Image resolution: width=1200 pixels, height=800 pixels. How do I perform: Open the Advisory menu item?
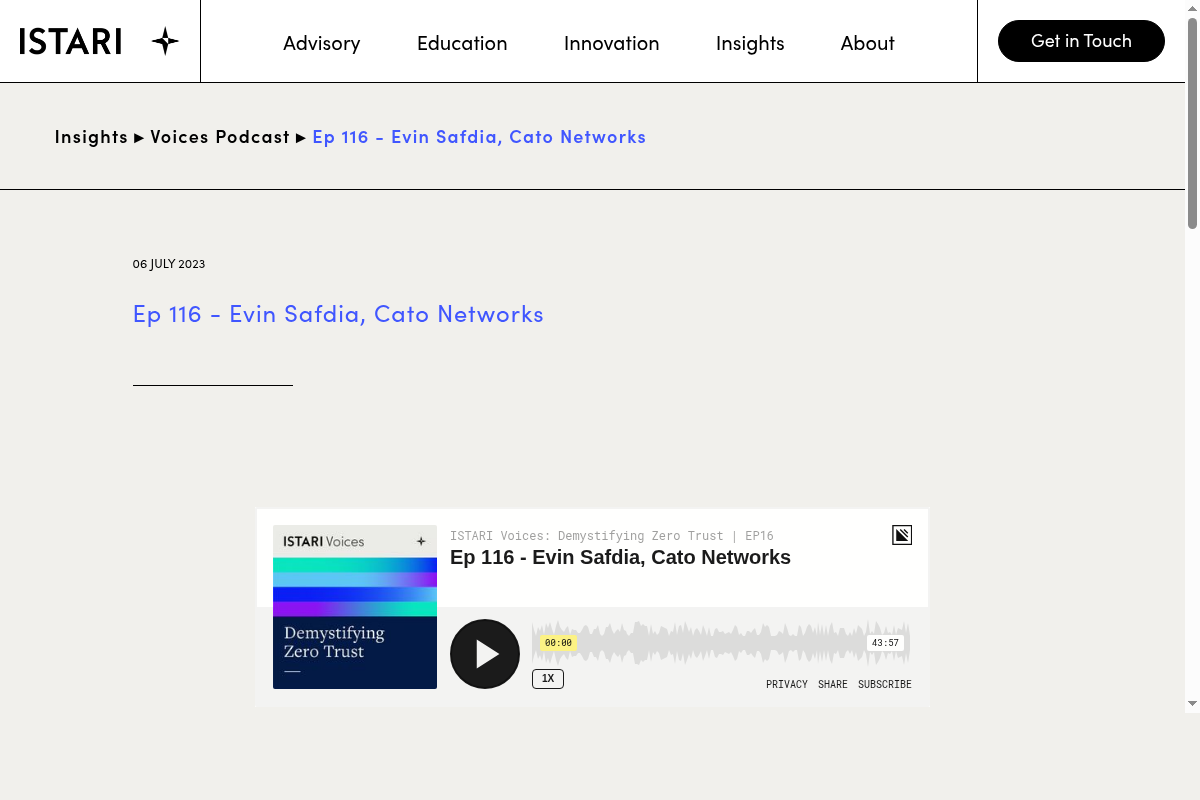click(x=321, y=42)
